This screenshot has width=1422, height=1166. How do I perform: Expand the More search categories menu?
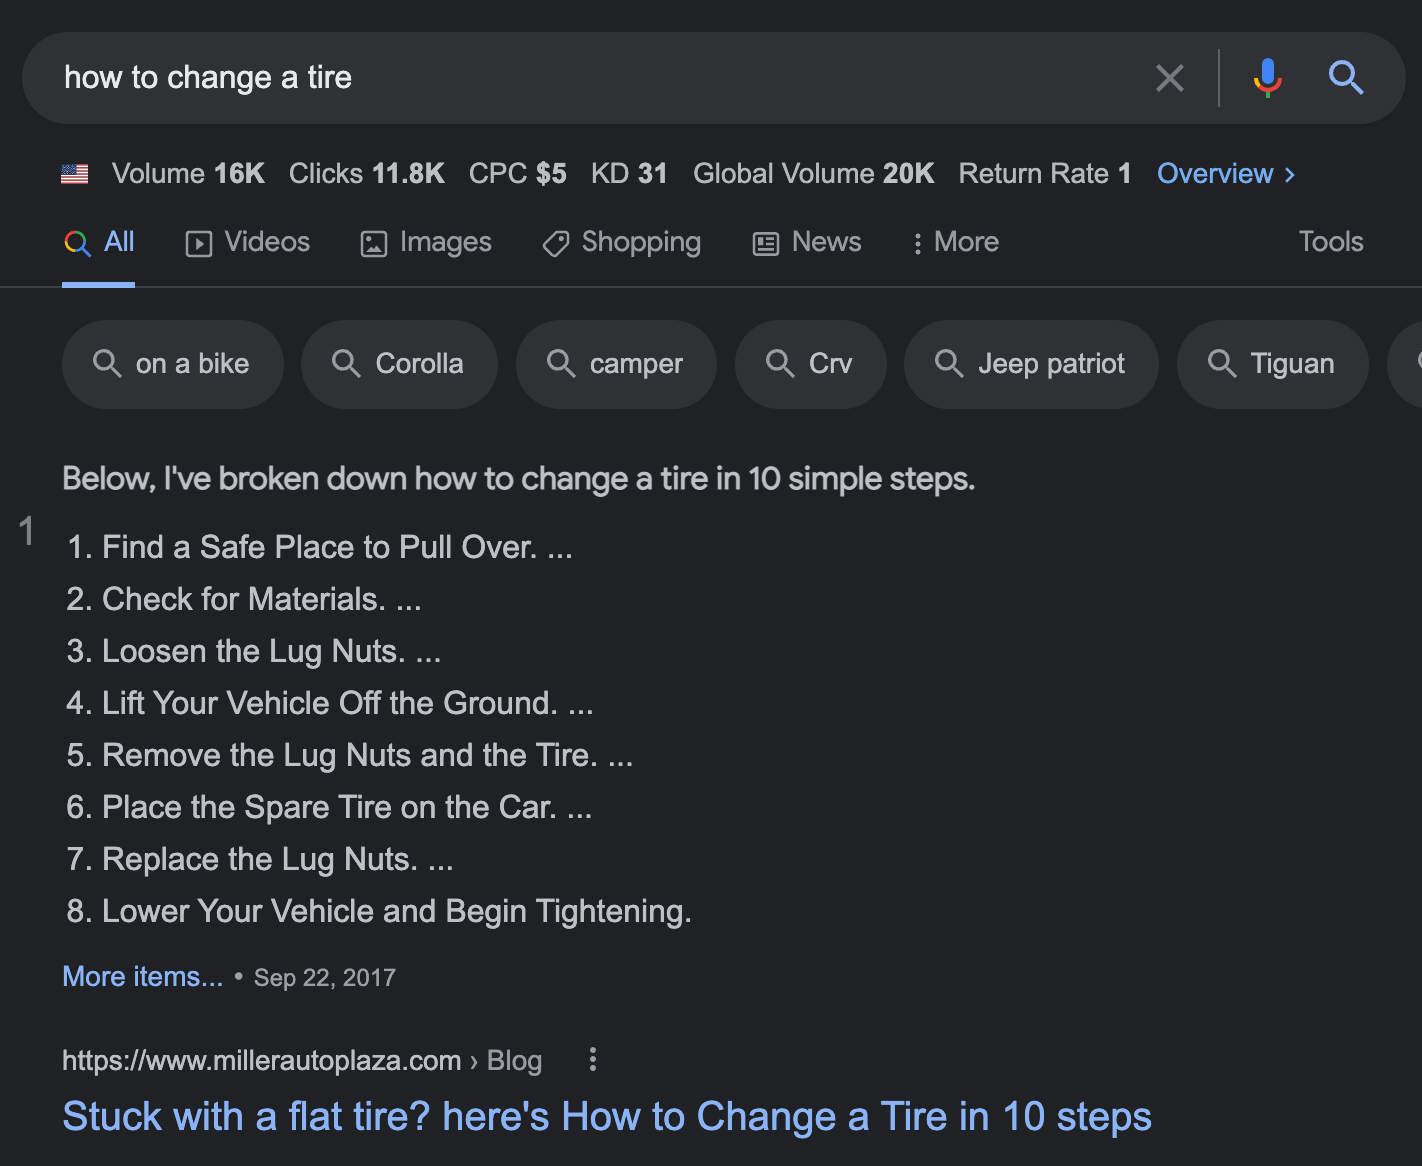pos(954,242)
